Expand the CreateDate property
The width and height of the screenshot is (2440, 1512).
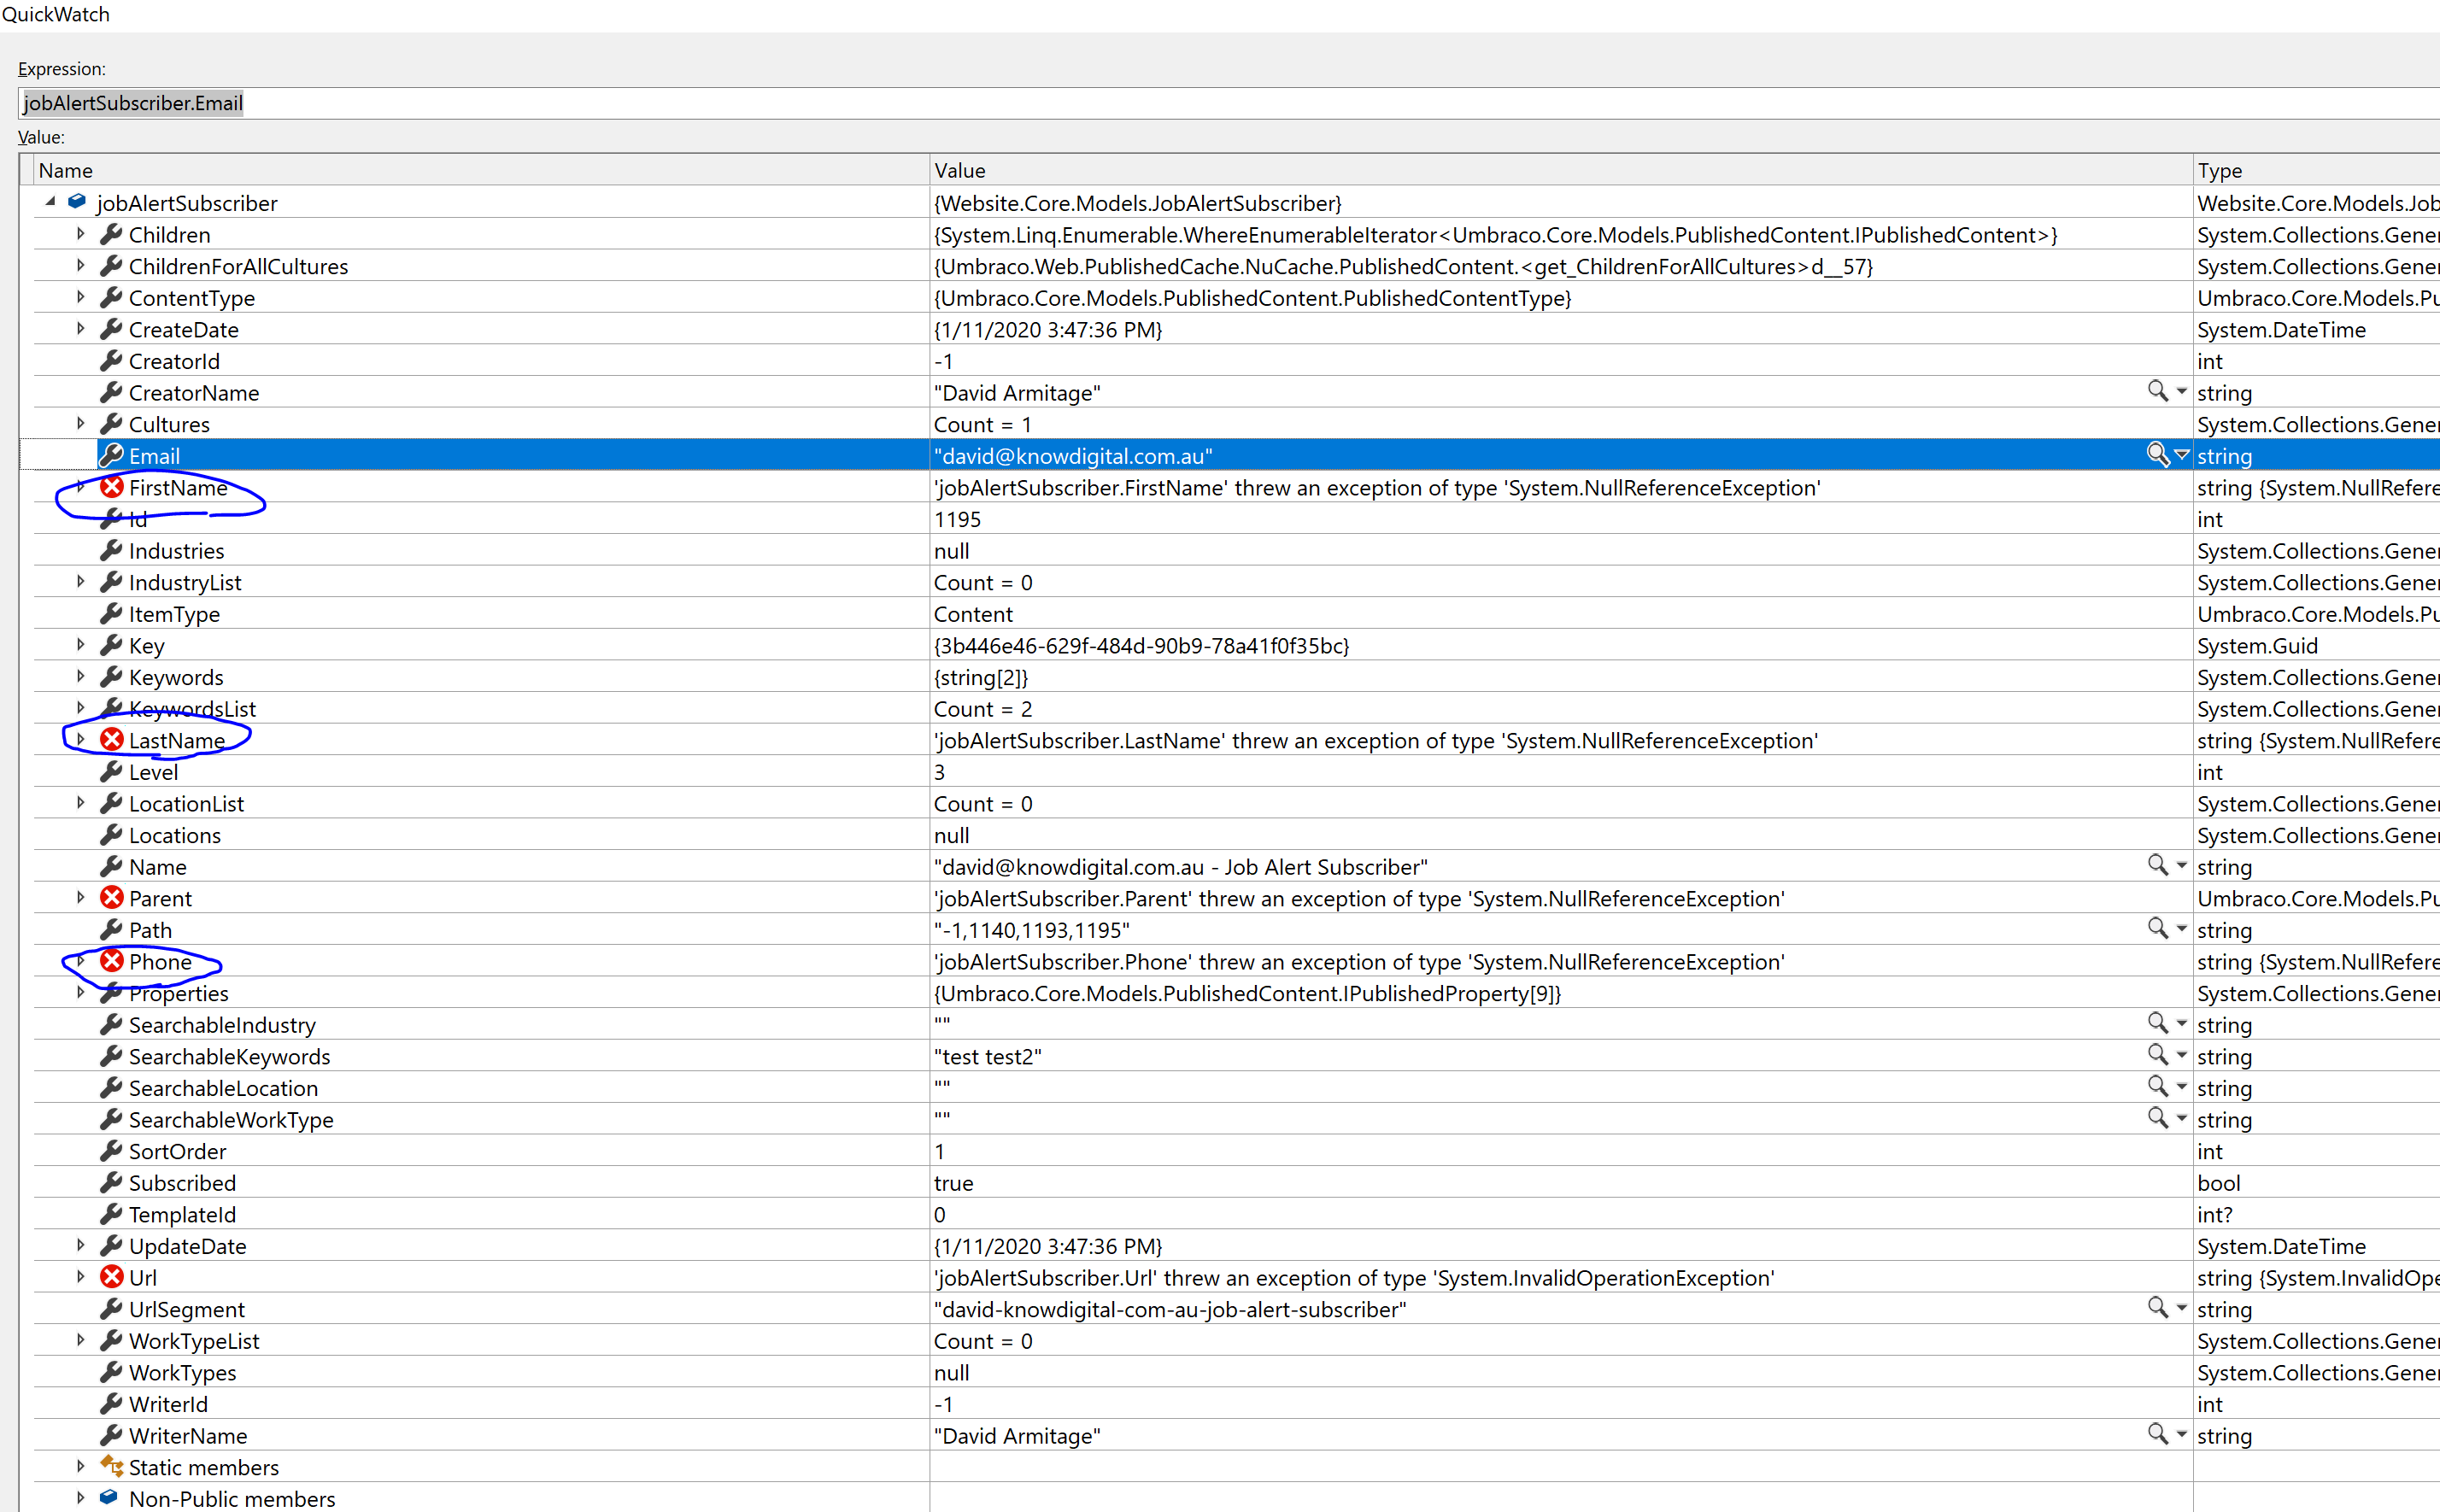[81, 329]
